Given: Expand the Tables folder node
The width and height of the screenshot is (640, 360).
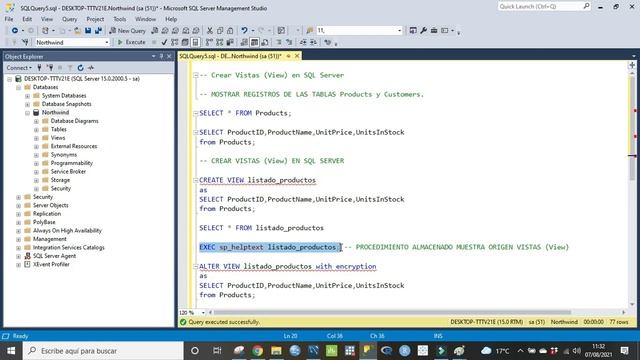Looking at the screenshot, I should coord(36,130).
